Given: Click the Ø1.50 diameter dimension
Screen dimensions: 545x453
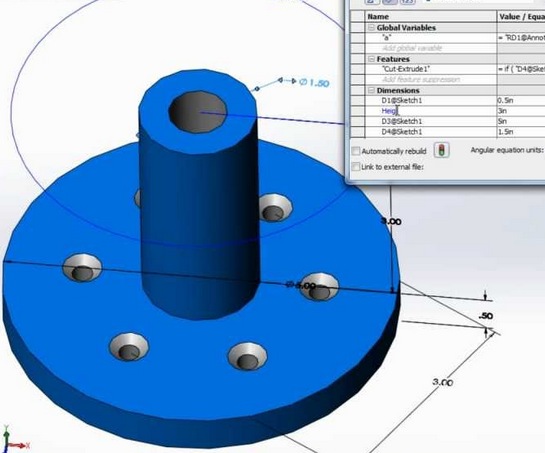Looking at the screenshot, I should click(x=314, y=83).
